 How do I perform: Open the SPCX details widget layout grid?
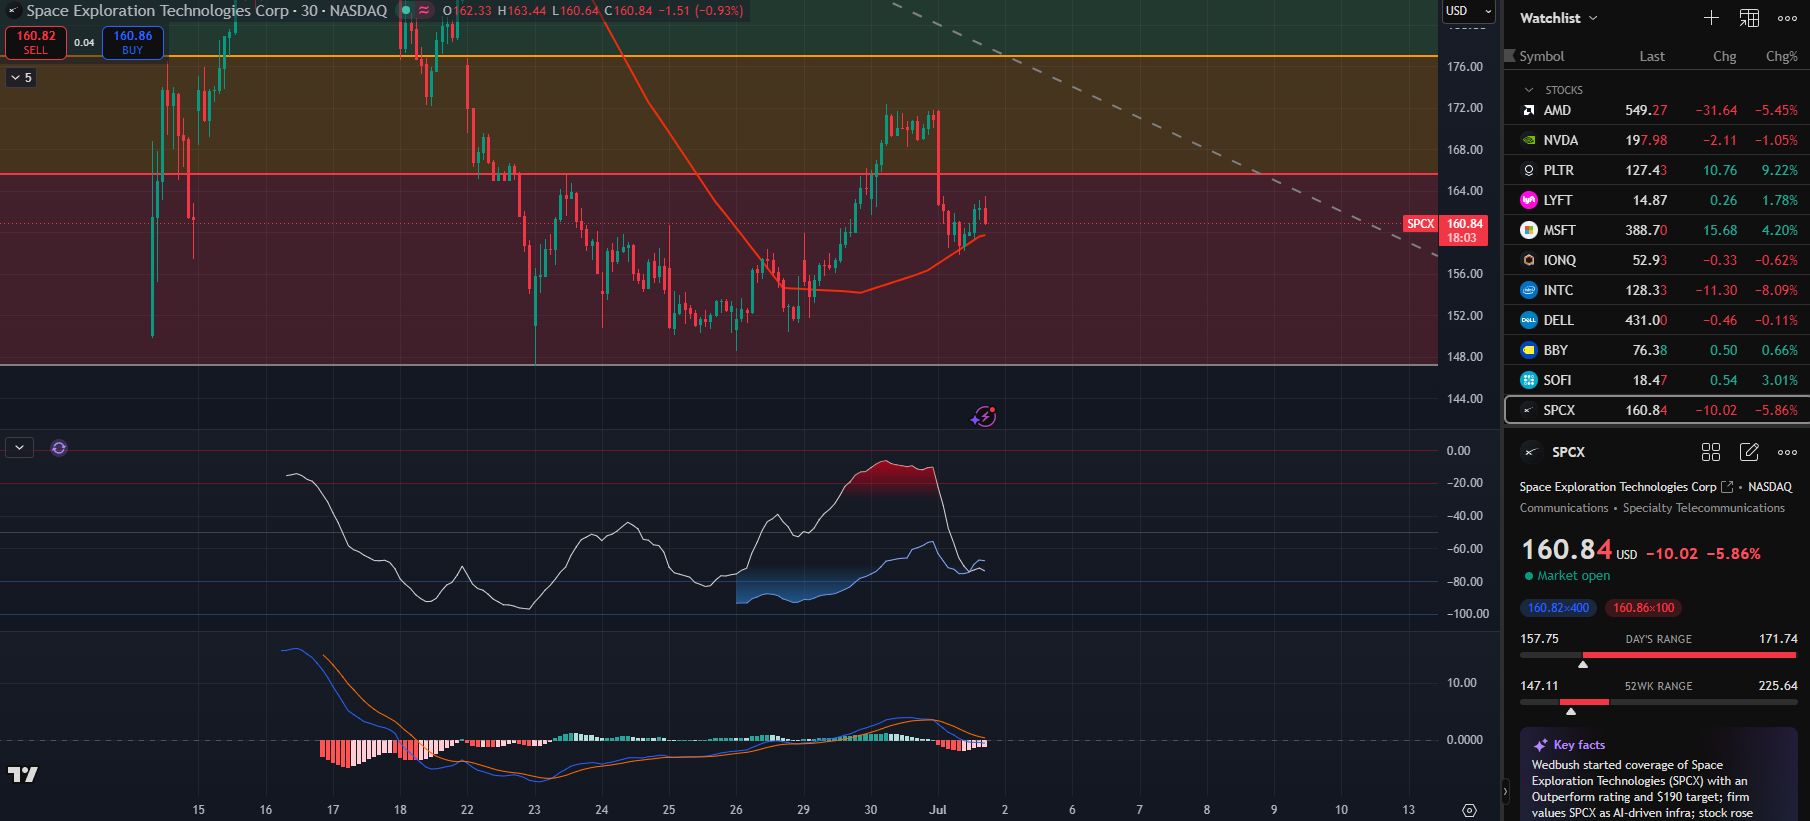pyautogui.click(x=1711, y=452)
